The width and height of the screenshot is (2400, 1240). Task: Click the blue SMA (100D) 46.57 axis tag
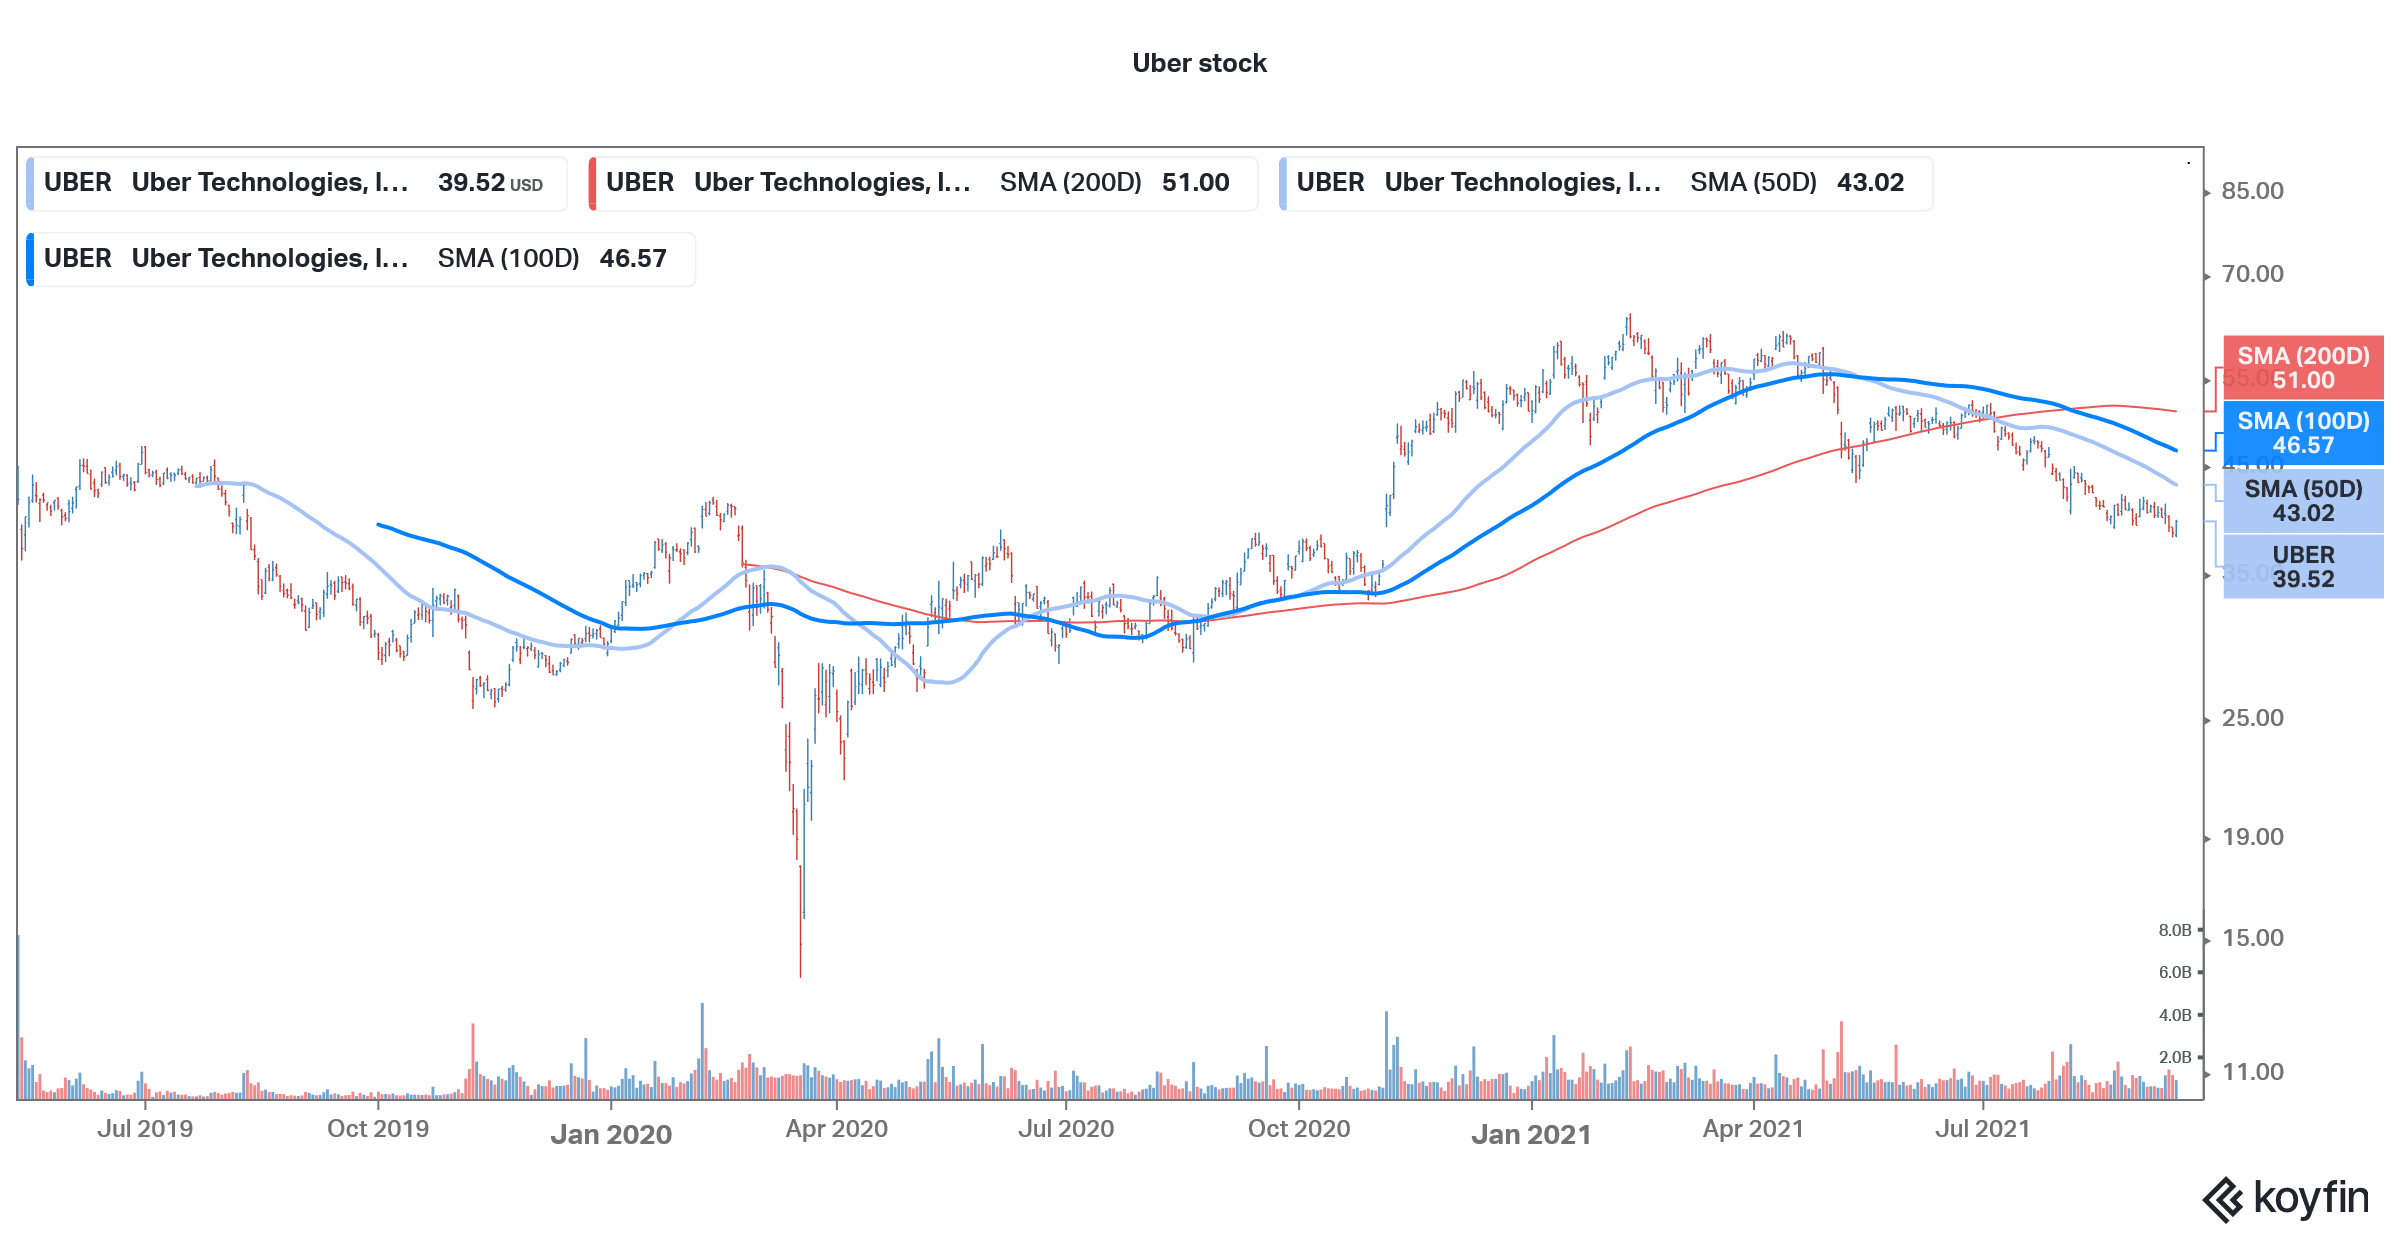pyautogui.click(x=2303, y=433)
